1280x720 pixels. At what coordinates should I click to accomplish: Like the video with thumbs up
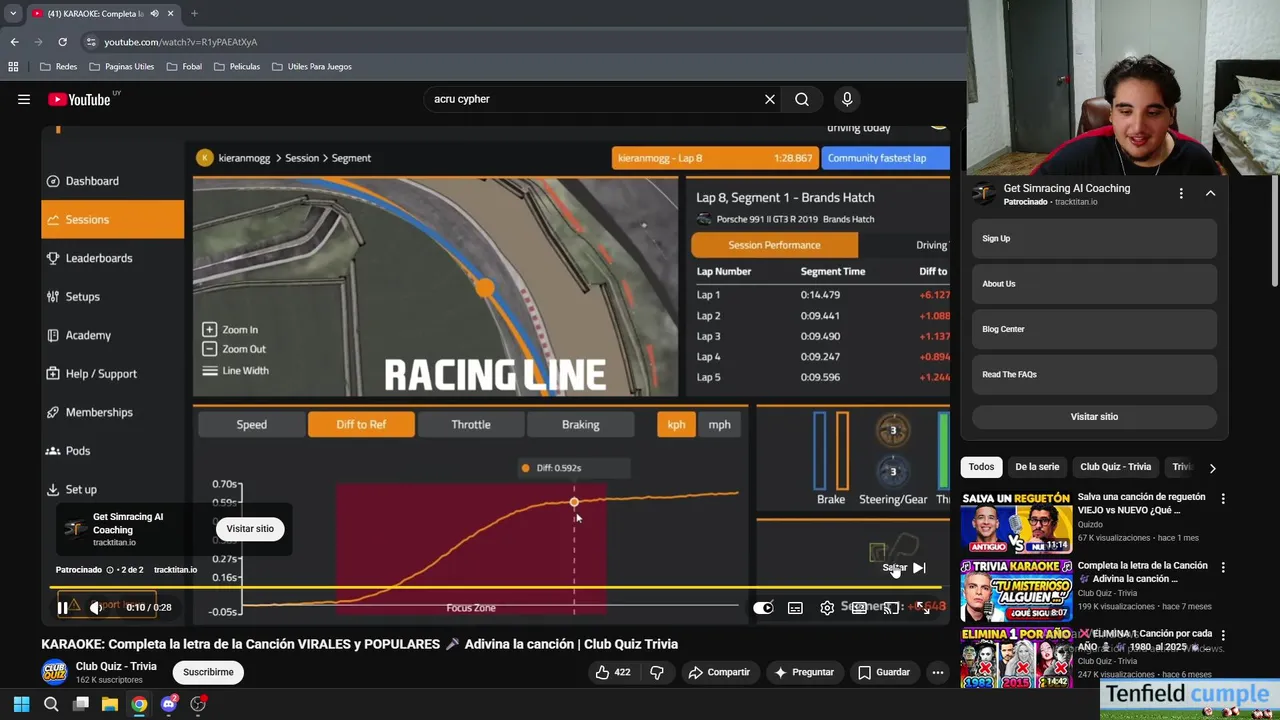click(x=613, y=672)
